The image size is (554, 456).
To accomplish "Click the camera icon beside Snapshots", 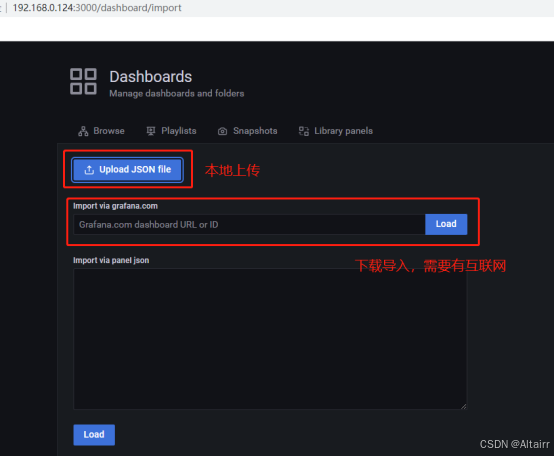I will pyautogui.click(x=222, y=131).
